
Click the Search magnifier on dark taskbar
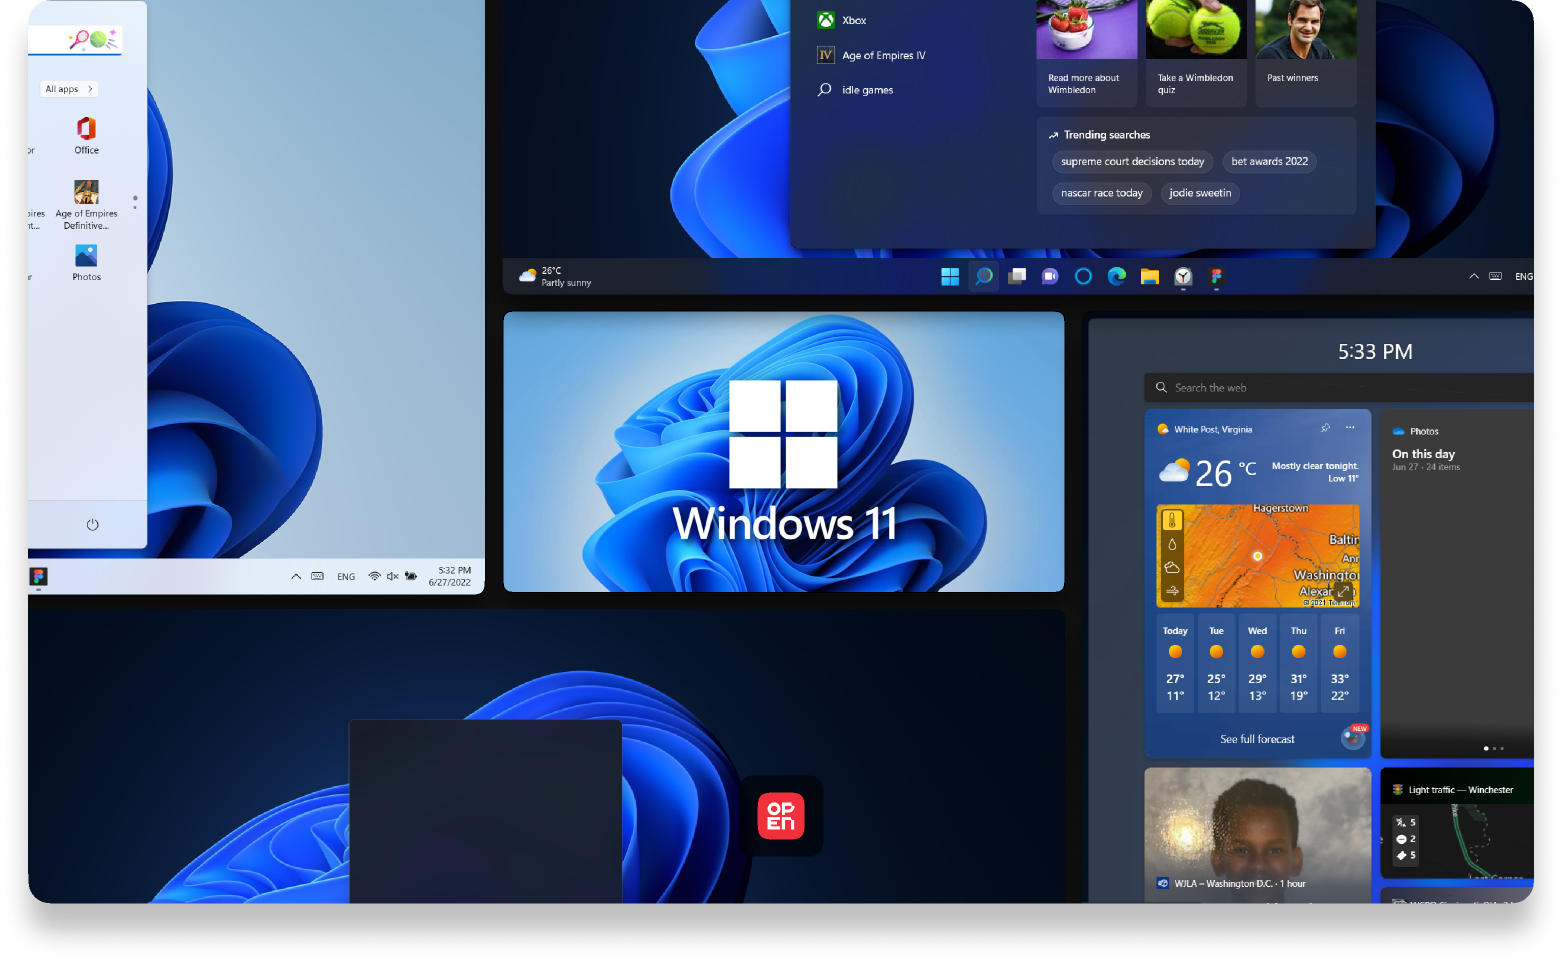coord(984,277)
